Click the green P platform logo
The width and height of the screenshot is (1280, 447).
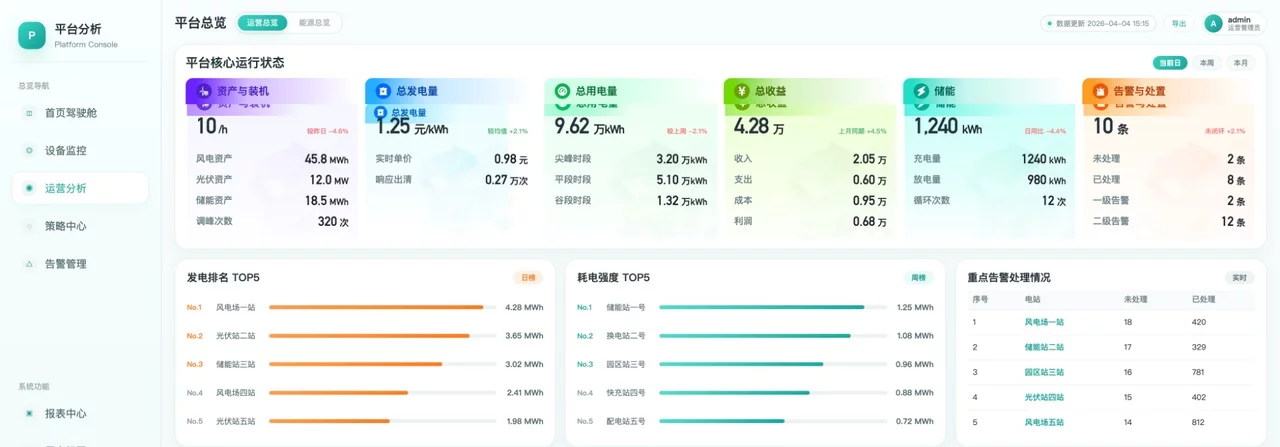[x=32, y=36]
